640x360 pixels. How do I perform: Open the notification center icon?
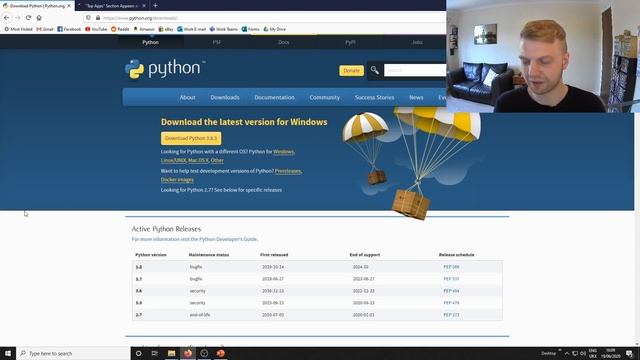(x=629, y=353)
